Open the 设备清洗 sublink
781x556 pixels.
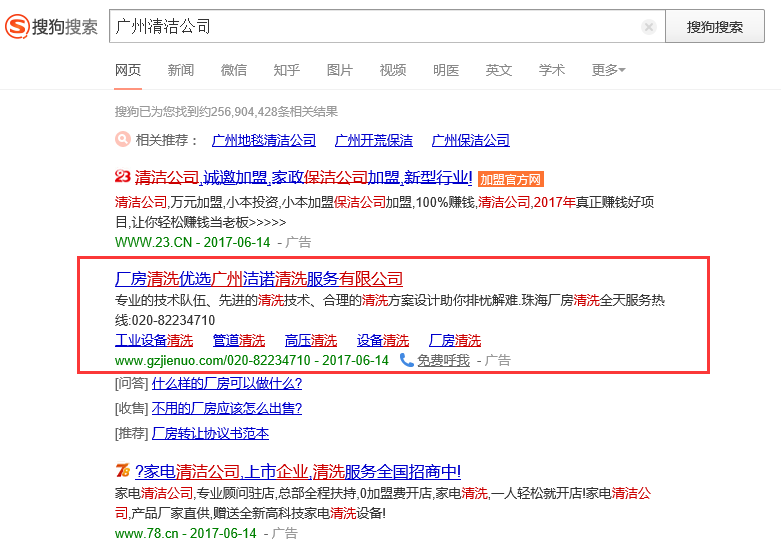[x=383, y=340]
